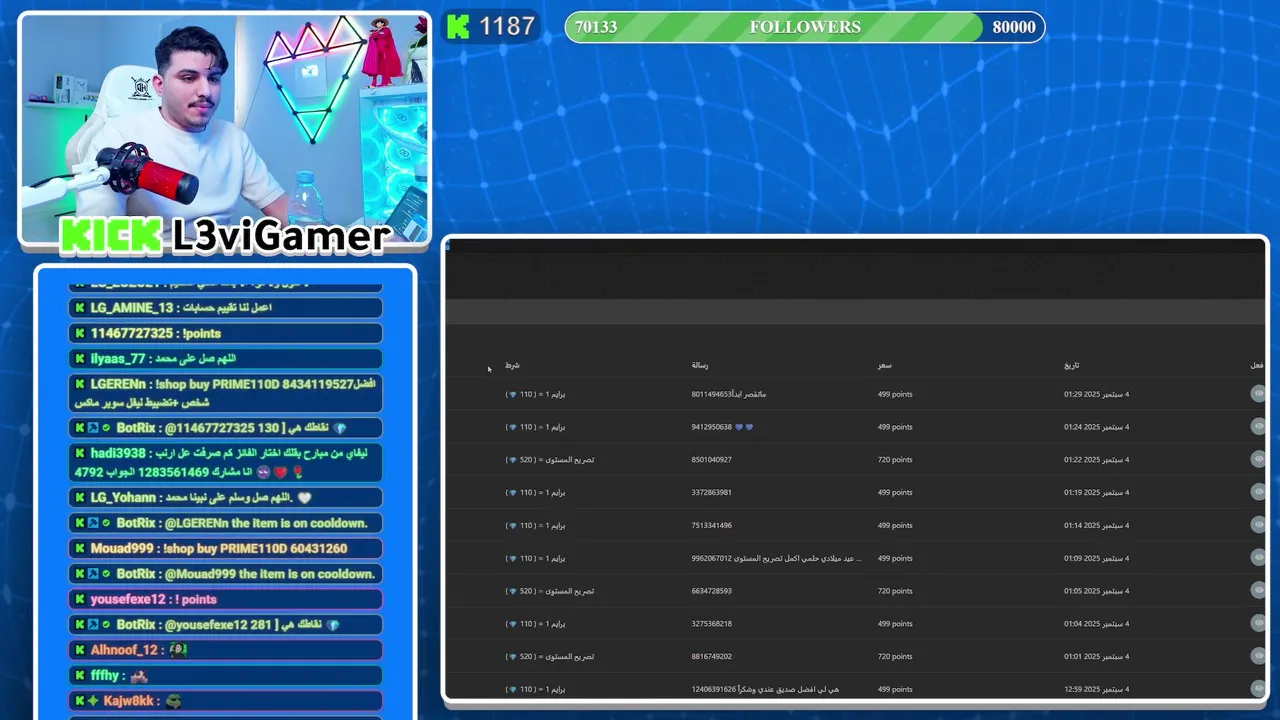Image resolution: width=1280 pixels, height=720 pixels.
Task: Click the red heart emoji in hadi3938 message
Action: pyautogui.click(x=279, y=472)
